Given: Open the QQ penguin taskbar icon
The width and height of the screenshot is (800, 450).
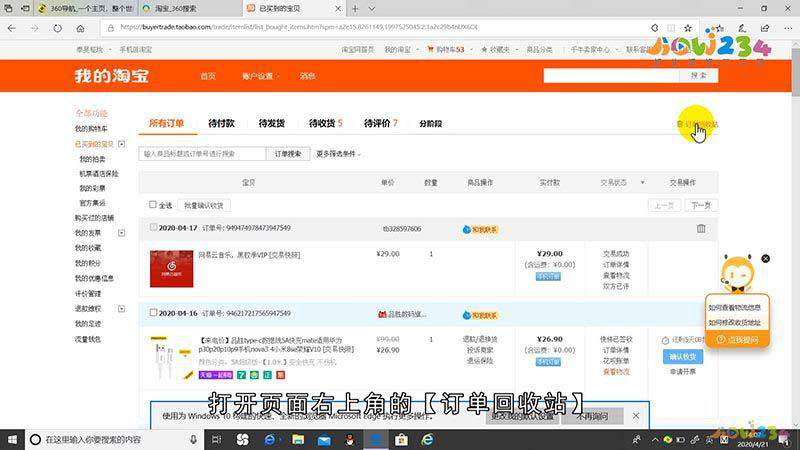Looking at the screenshot, I should [x=350, y=439].
